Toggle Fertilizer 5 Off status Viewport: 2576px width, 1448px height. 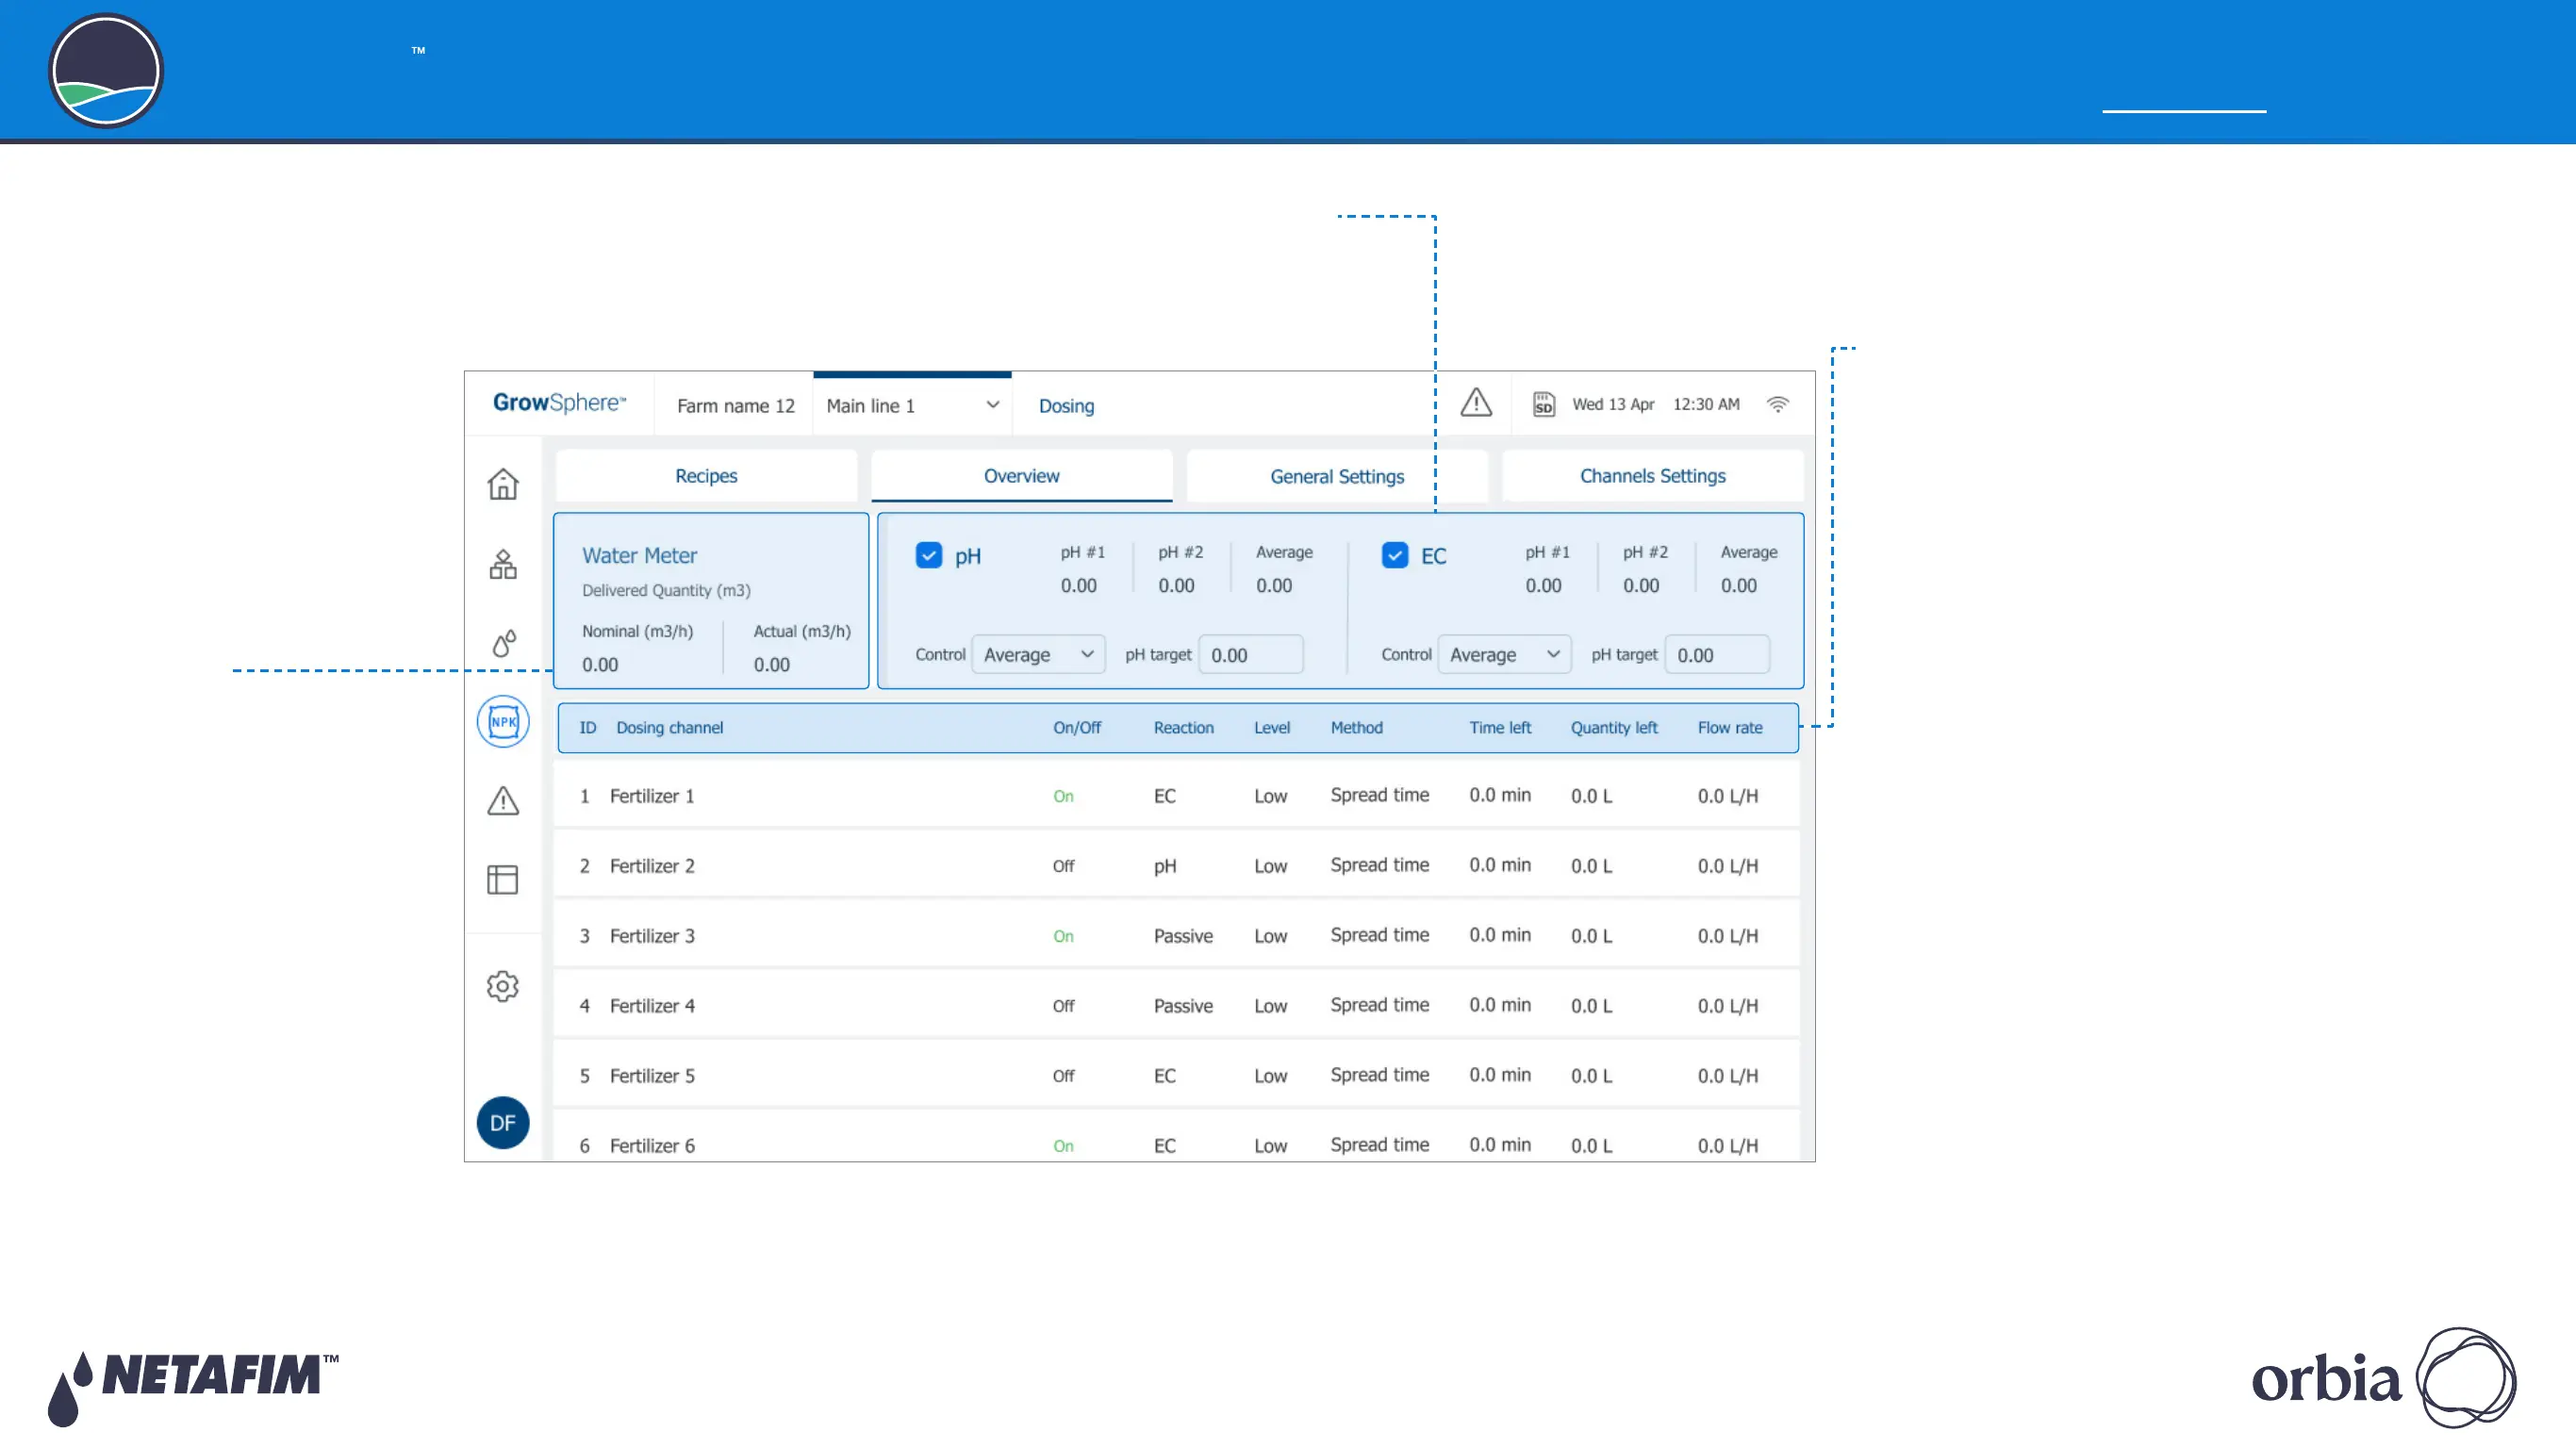[1063, 1076]
